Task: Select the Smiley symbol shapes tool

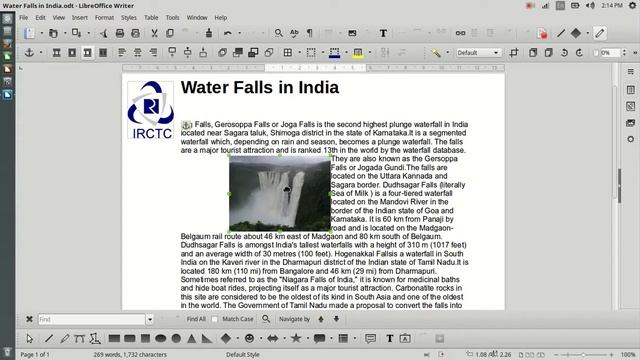Action: click(249, 338)
